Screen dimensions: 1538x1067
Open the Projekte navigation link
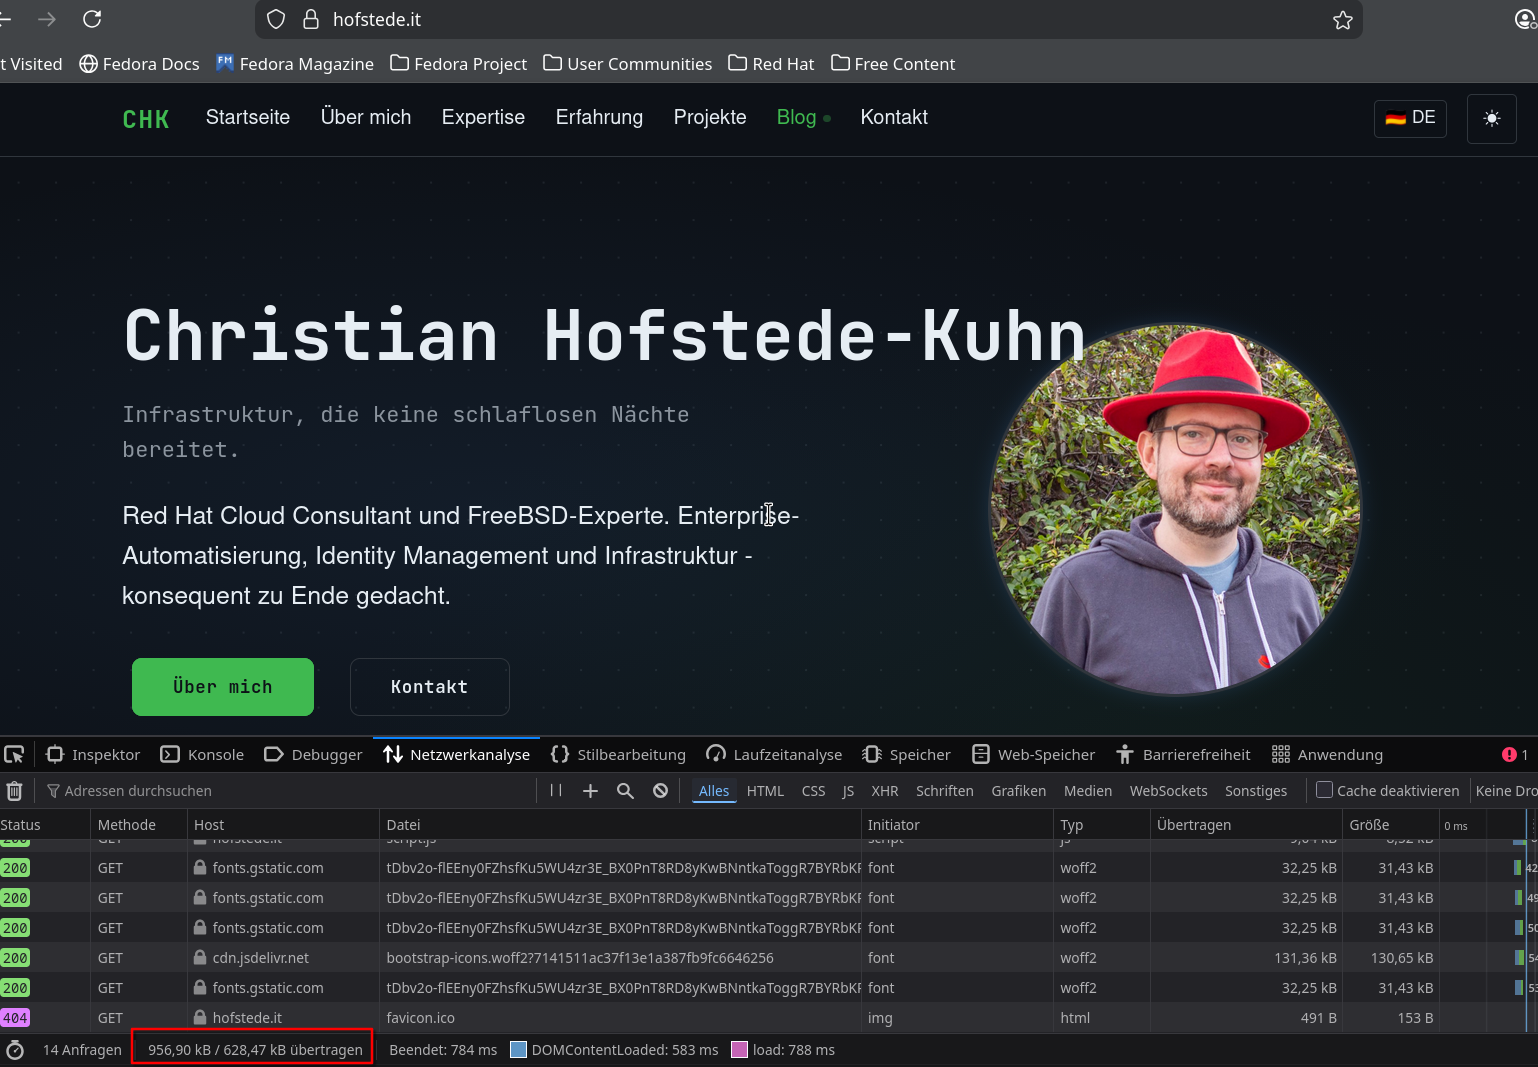[x=710, y=117]
